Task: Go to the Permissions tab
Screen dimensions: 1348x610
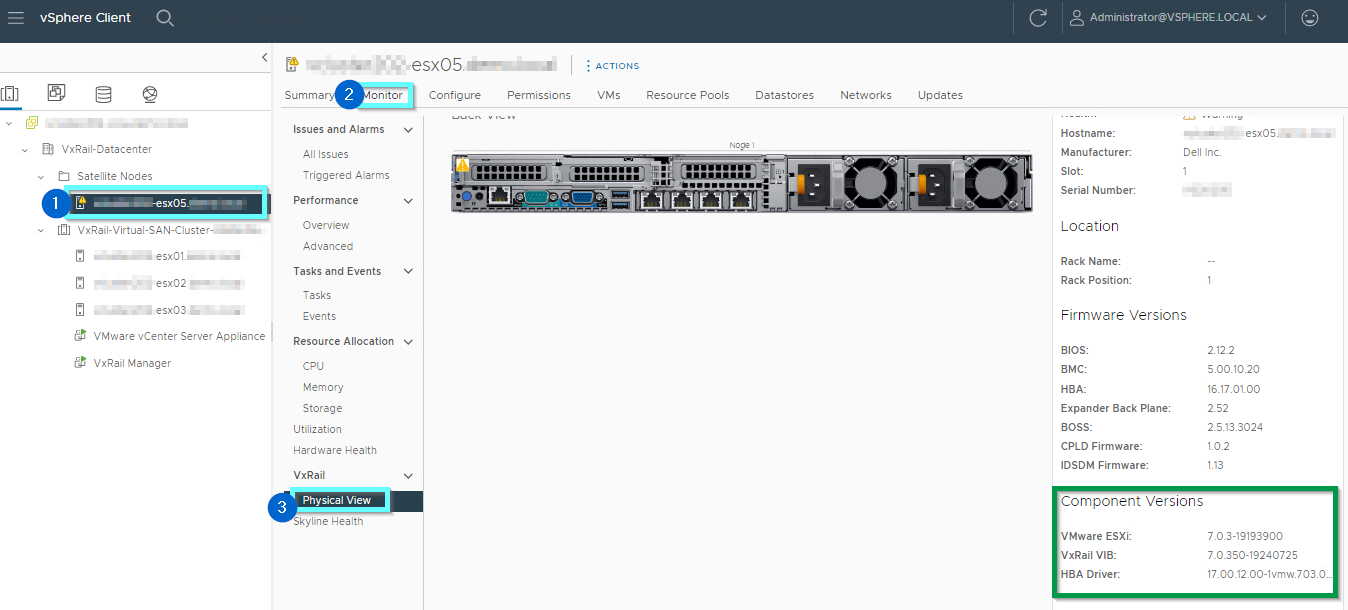Action: [x=539, y=95]
